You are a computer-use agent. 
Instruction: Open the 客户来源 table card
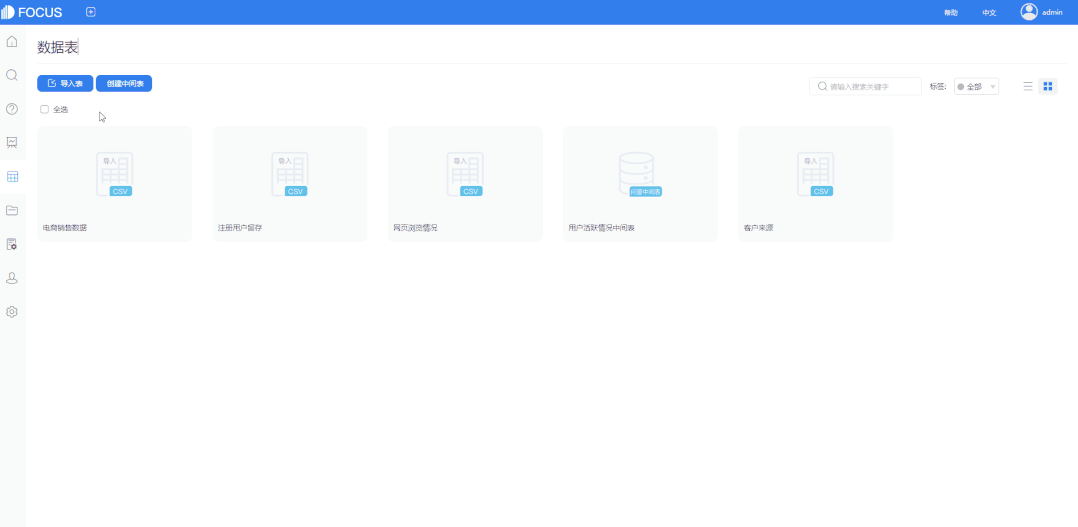(x=816, y=184)
